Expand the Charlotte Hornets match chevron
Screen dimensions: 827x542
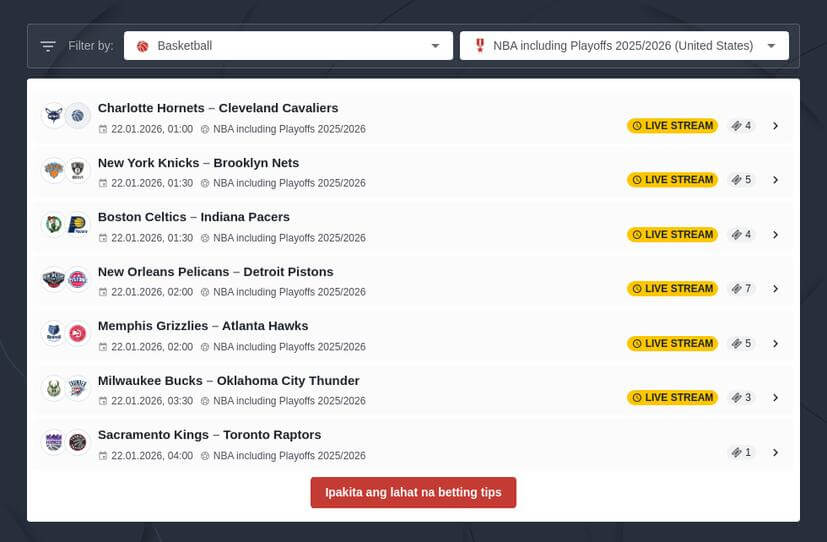click(775, 126)
